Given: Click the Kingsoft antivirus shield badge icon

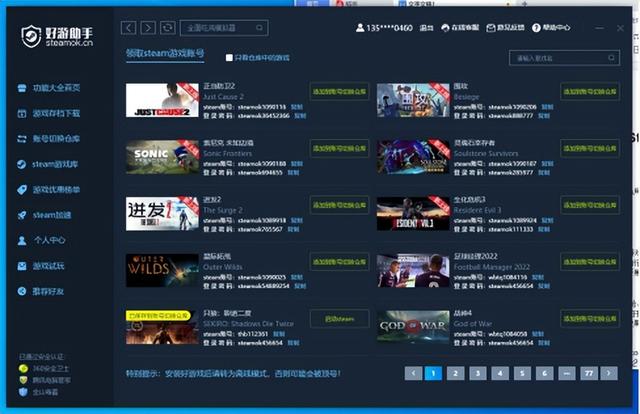Looking at the screenshot, I should 23,392.
